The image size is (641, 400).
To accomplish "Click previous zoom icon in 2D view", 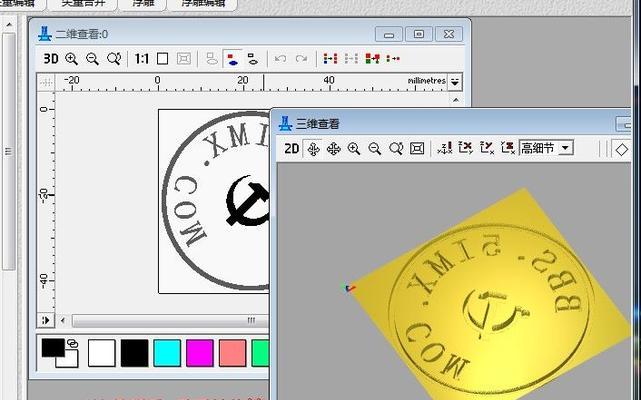I will point(114,58).
